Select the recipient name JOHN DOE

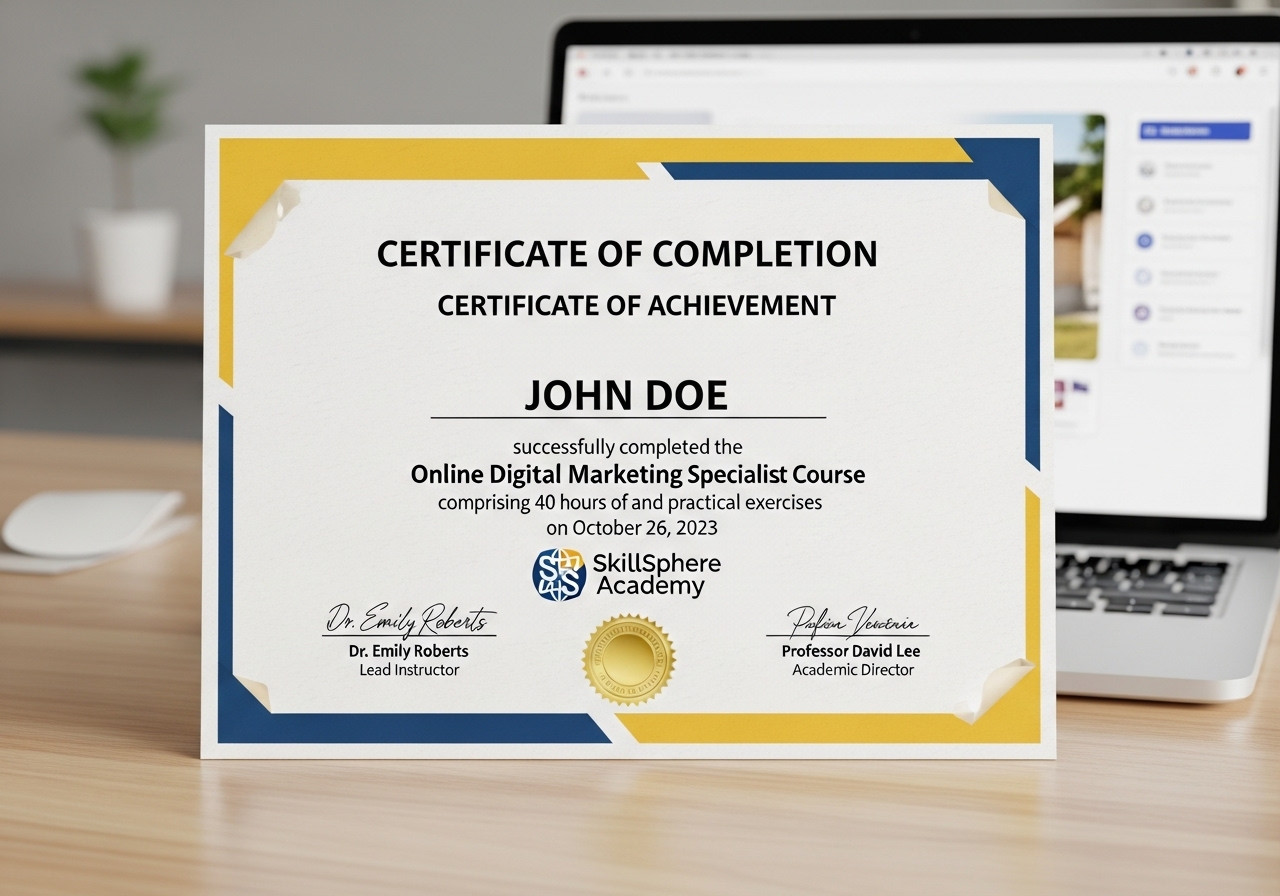tap(626, 396)
